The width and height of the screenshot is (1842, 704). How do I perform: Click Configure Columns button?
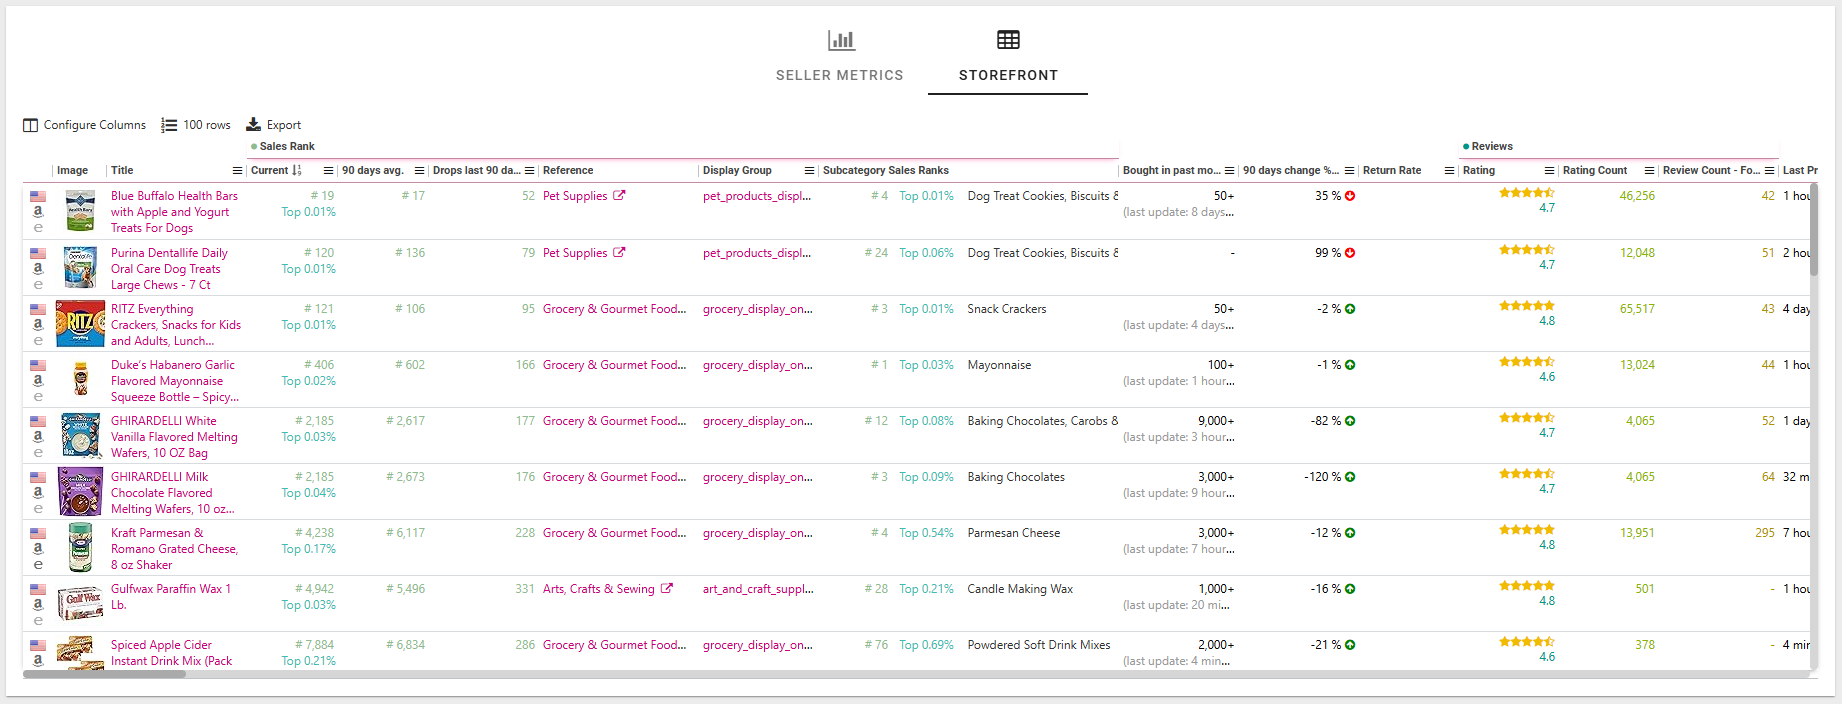[85, 125]
